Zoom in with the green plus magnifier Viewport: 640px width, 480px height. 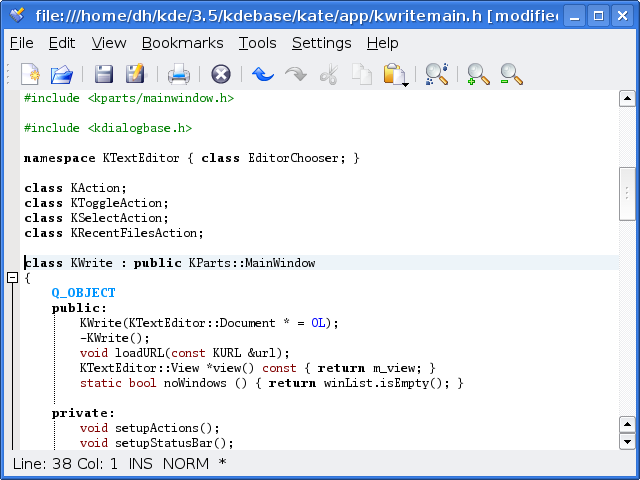click(x=479, y=74)
